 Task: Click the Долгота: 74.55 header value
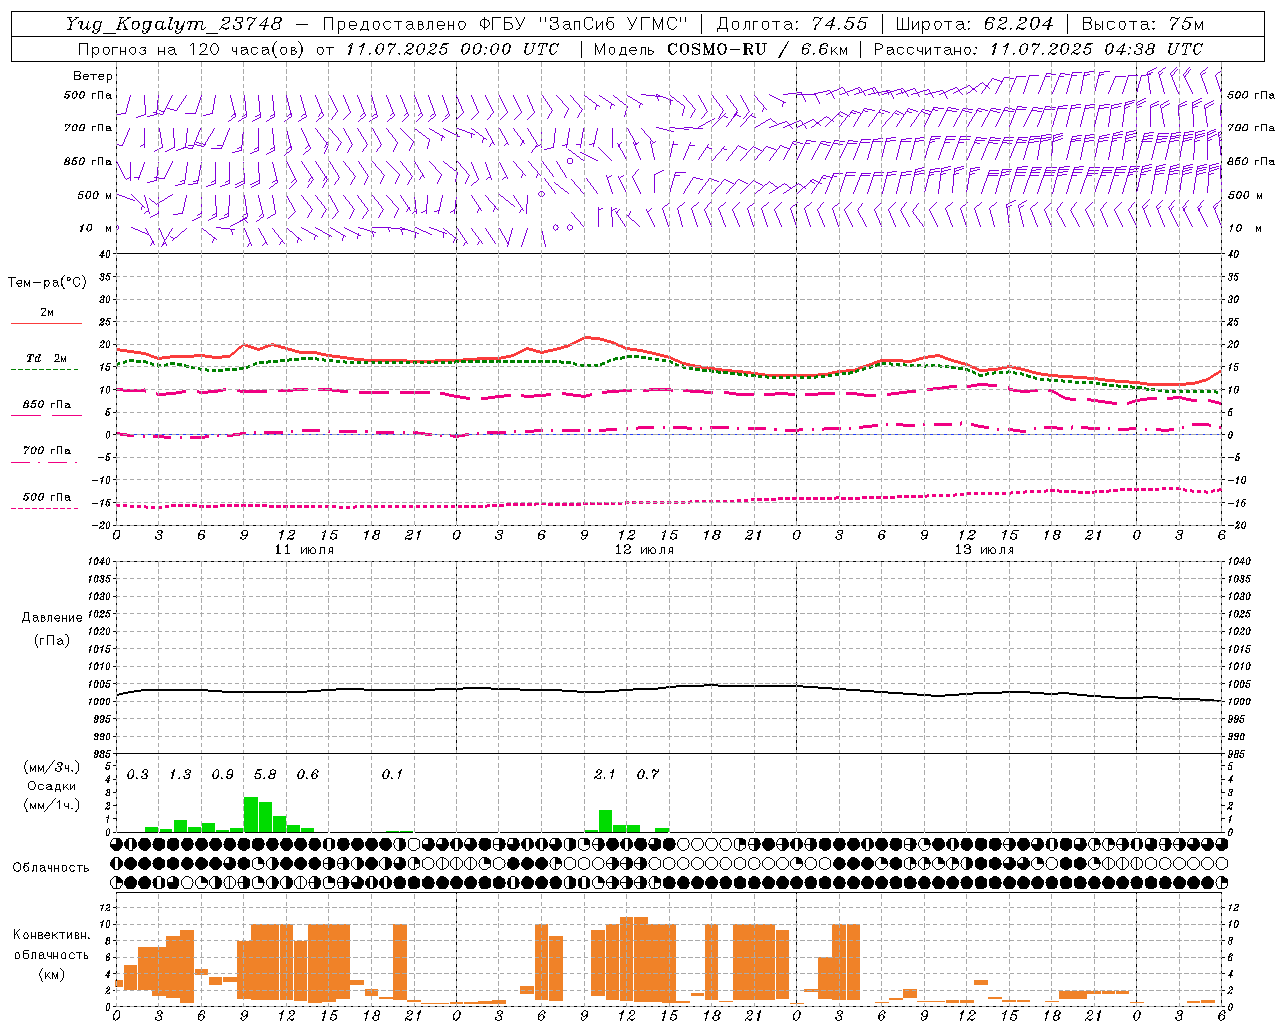(792, 24)
